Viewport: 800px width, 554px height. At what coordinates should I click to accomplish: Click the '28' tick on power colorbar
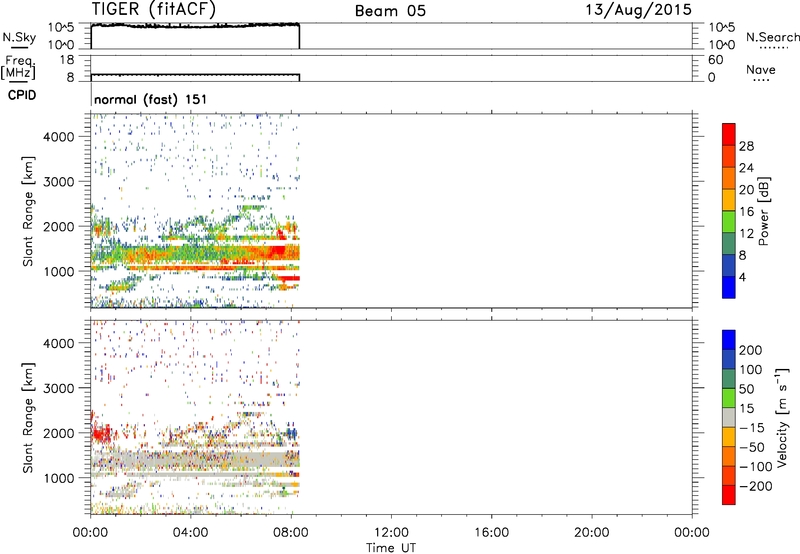point(746,146)
